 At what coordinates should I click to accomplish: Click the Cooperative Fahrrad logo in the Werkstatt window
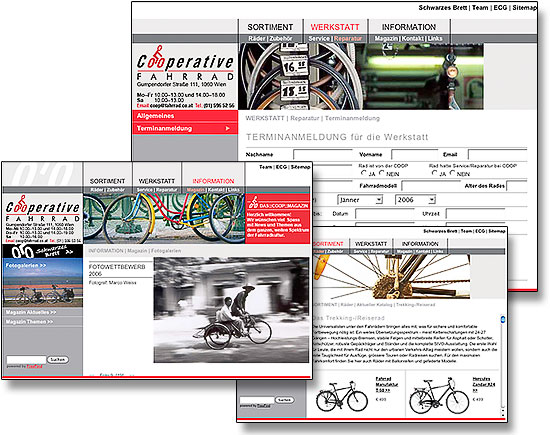tap(185, 63)
